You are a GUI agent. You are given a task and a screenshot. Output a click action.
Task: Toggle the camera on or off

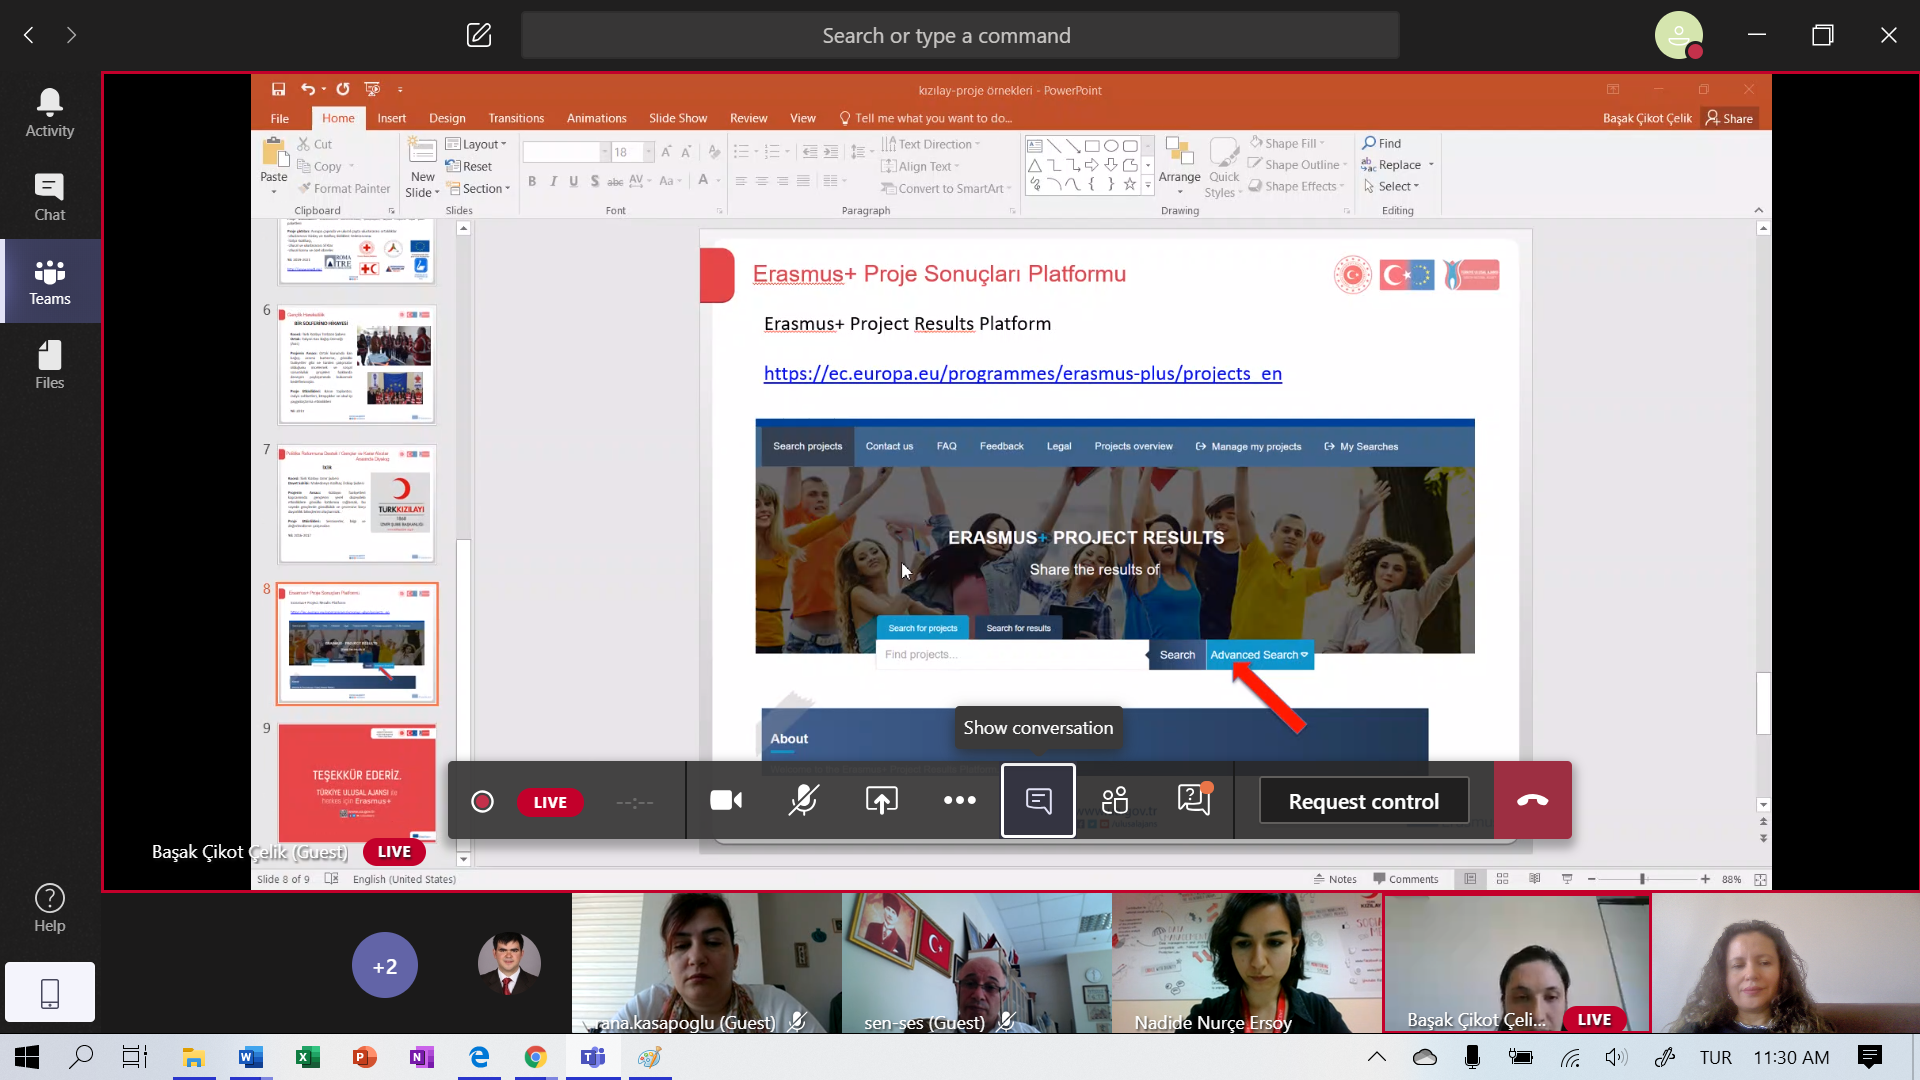(x=726, y=801)
